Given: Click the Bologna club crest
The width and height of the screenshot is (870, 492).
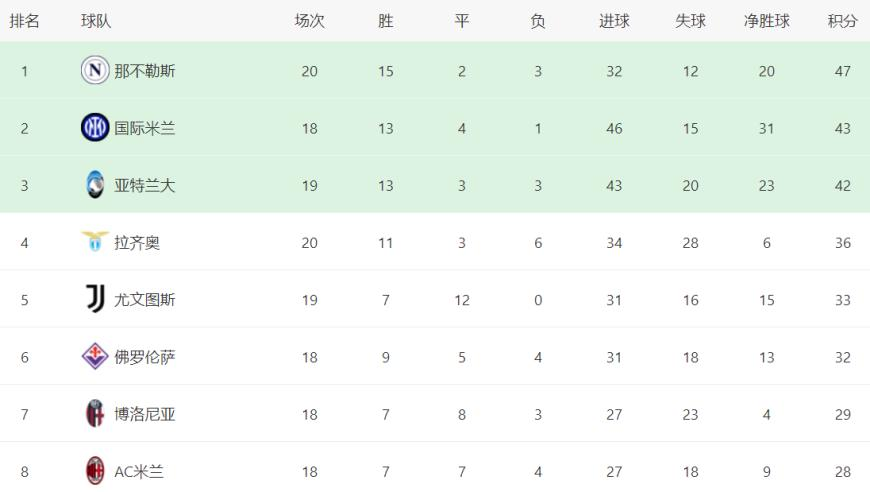Looking at the screenshot, I should (95, 414).
